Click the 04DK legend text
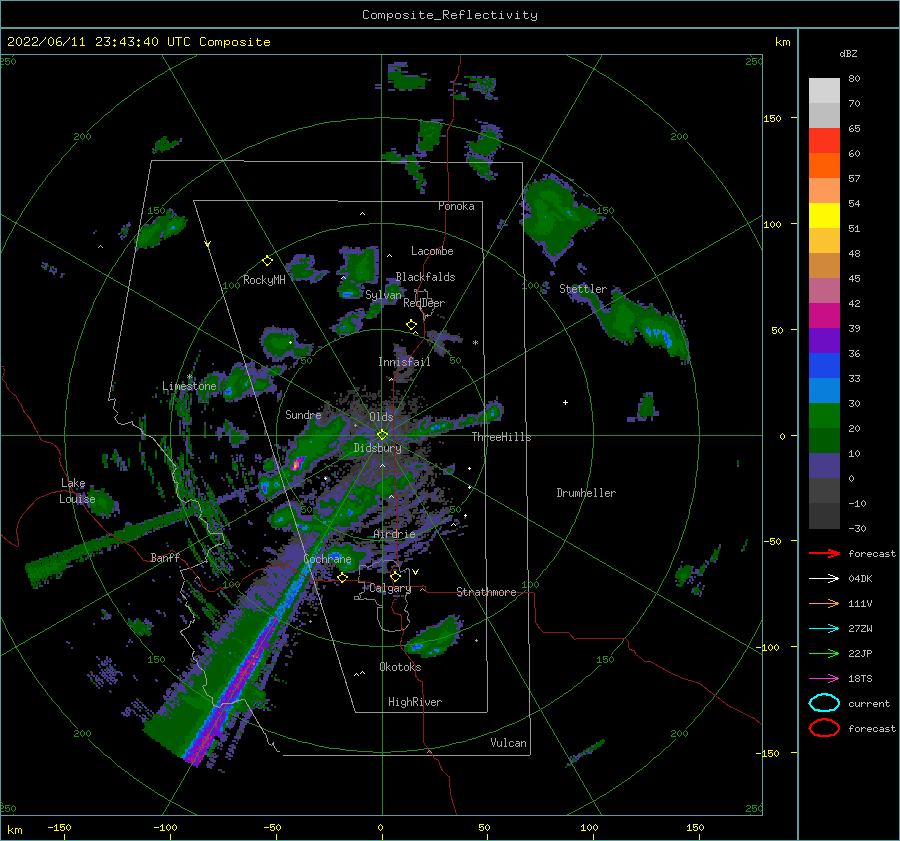The height and width of the screenshot is (841, 900). point(860,579)
